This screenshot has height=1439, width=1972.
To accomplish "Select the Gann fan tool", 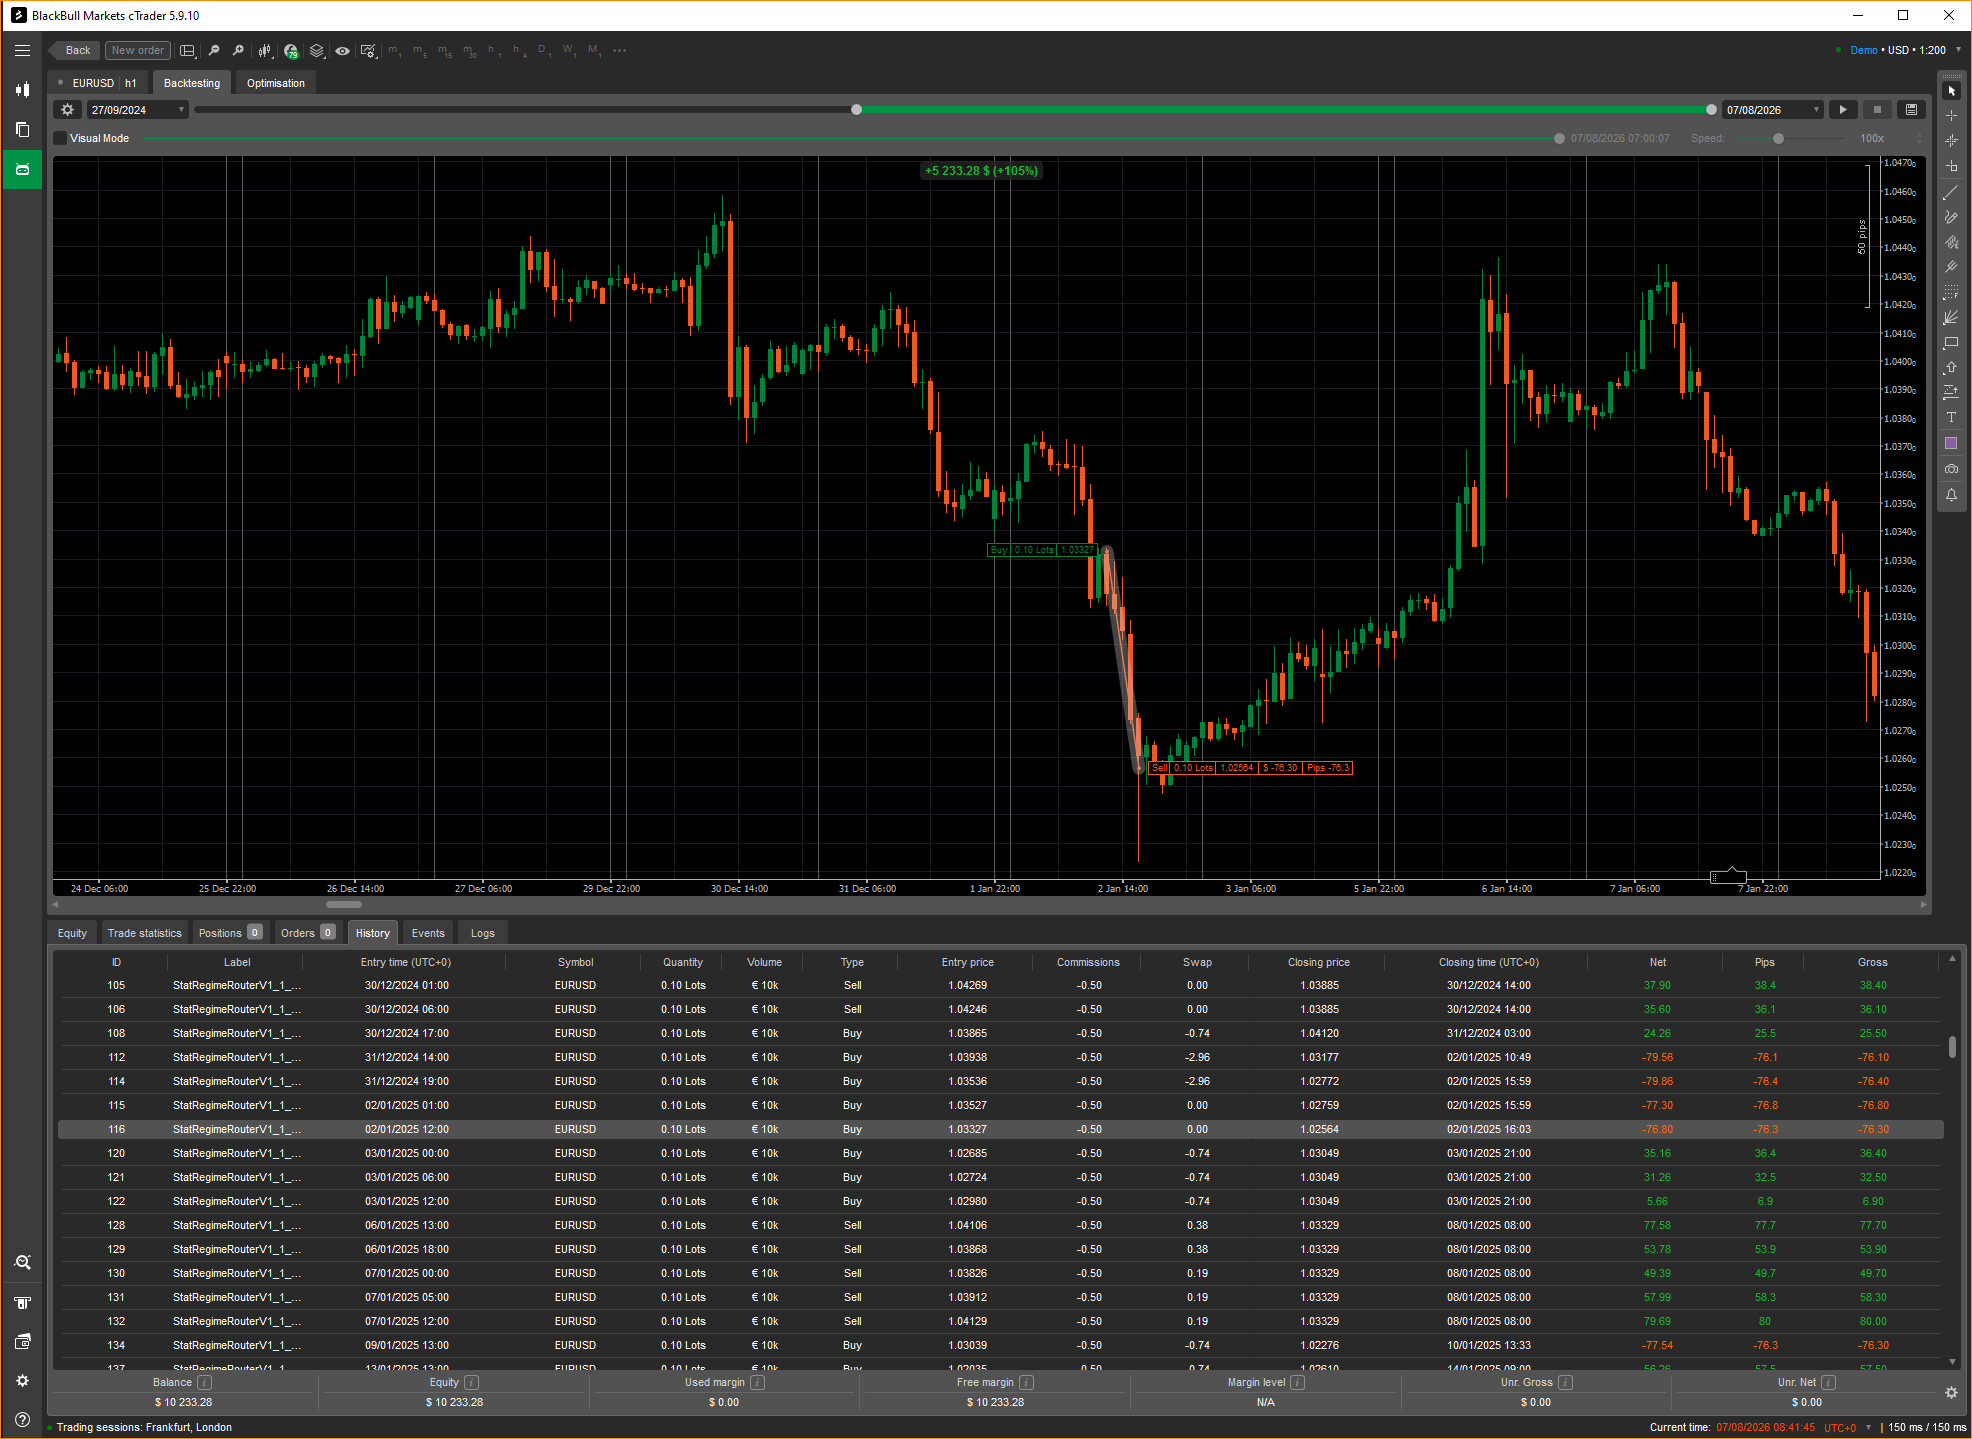I will point(1951,317).
